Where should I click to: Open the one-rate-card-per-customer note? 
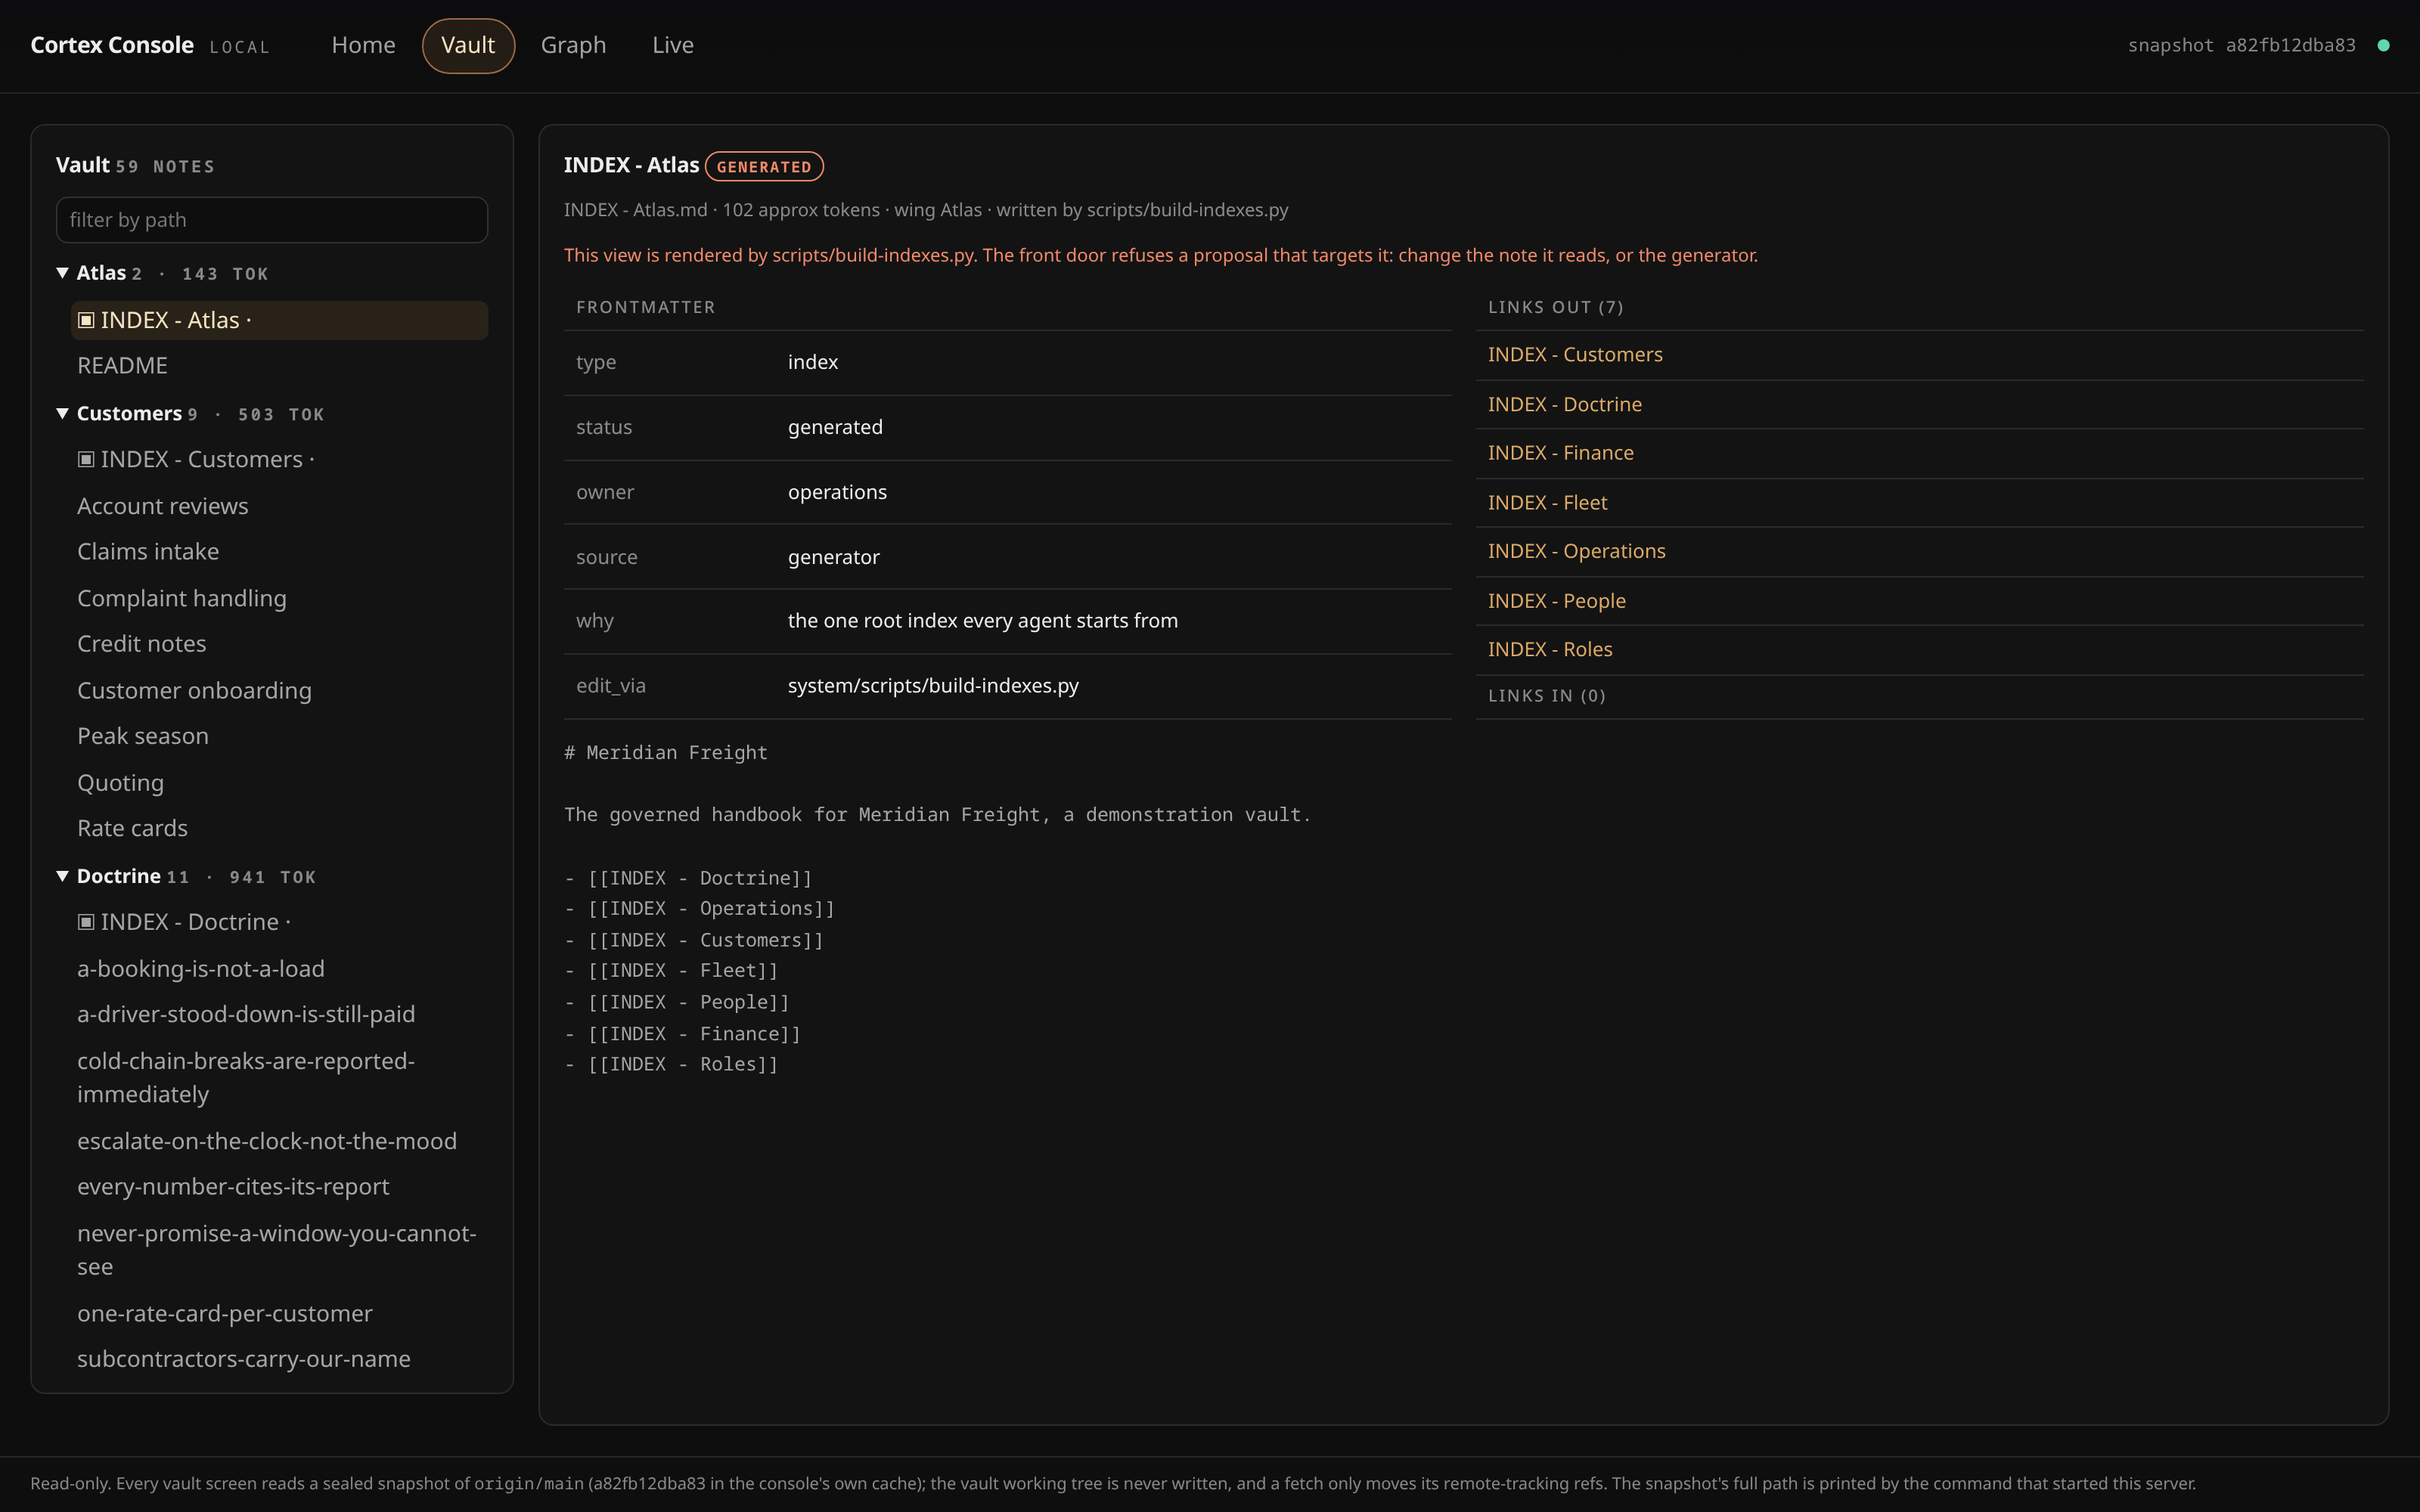coord(279,1314)
